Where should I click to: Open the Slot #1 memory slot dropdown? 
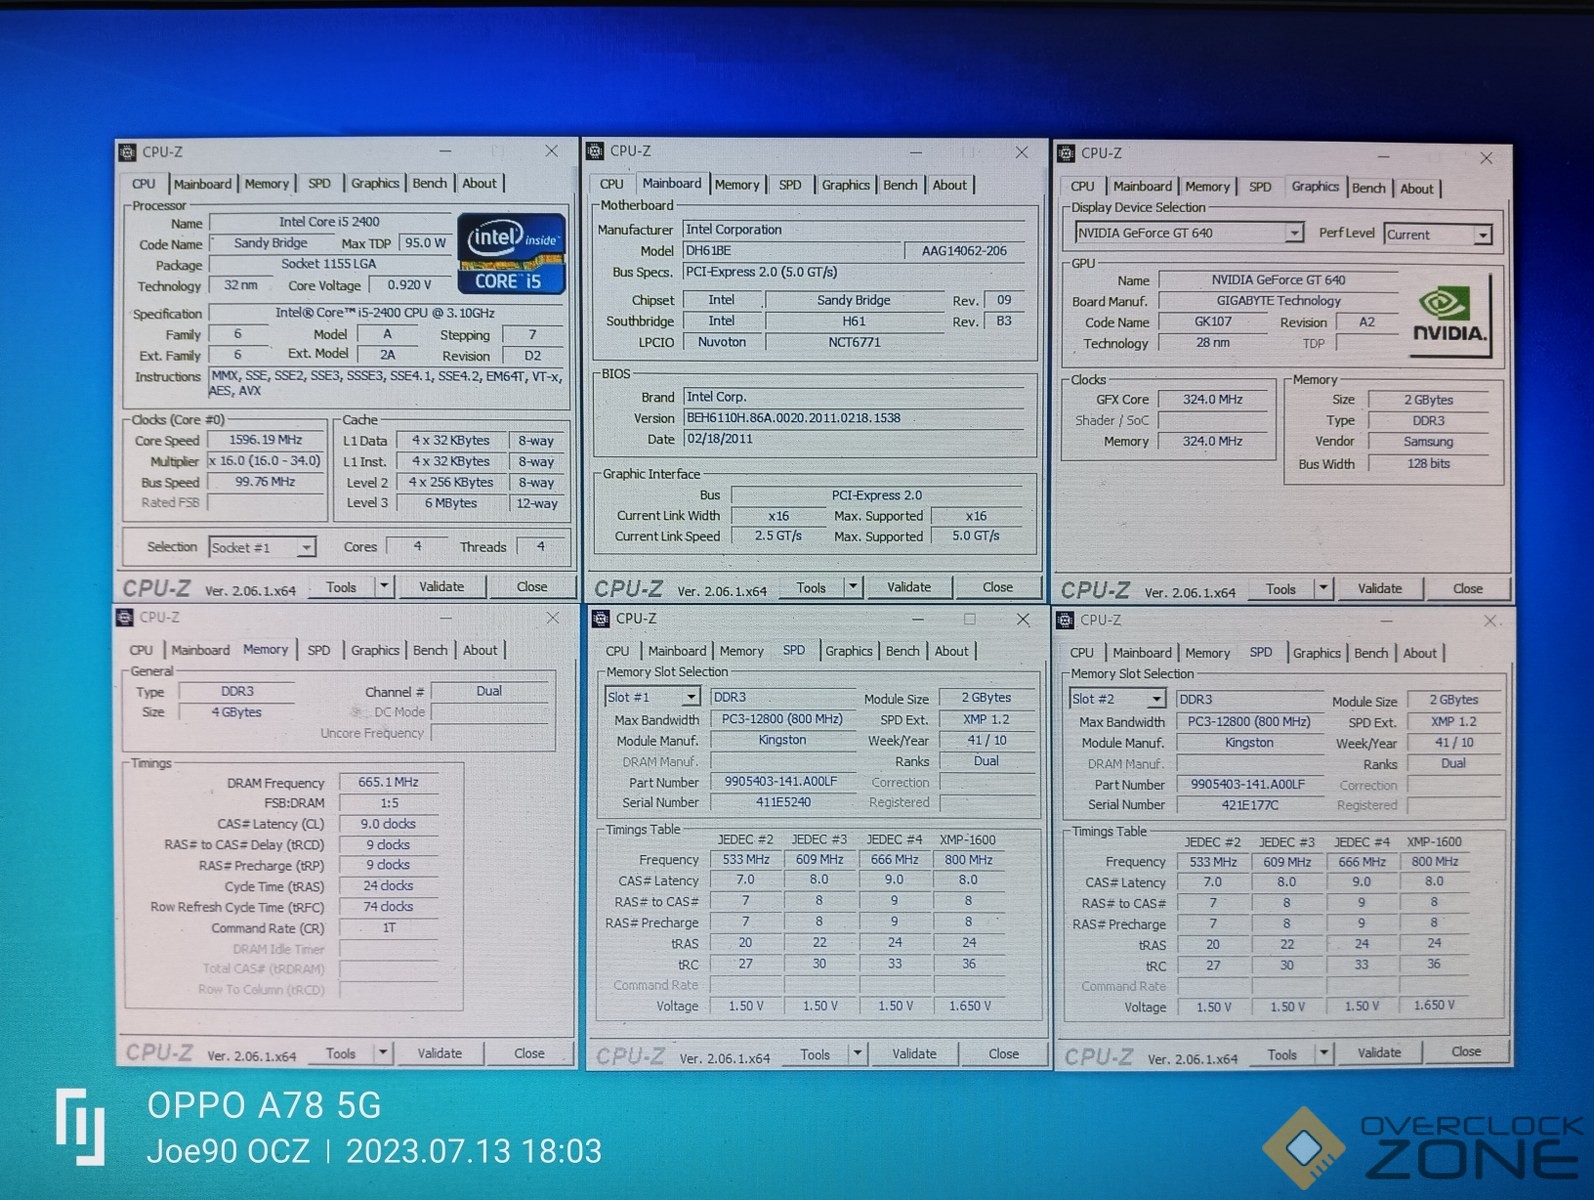point(690,697)
